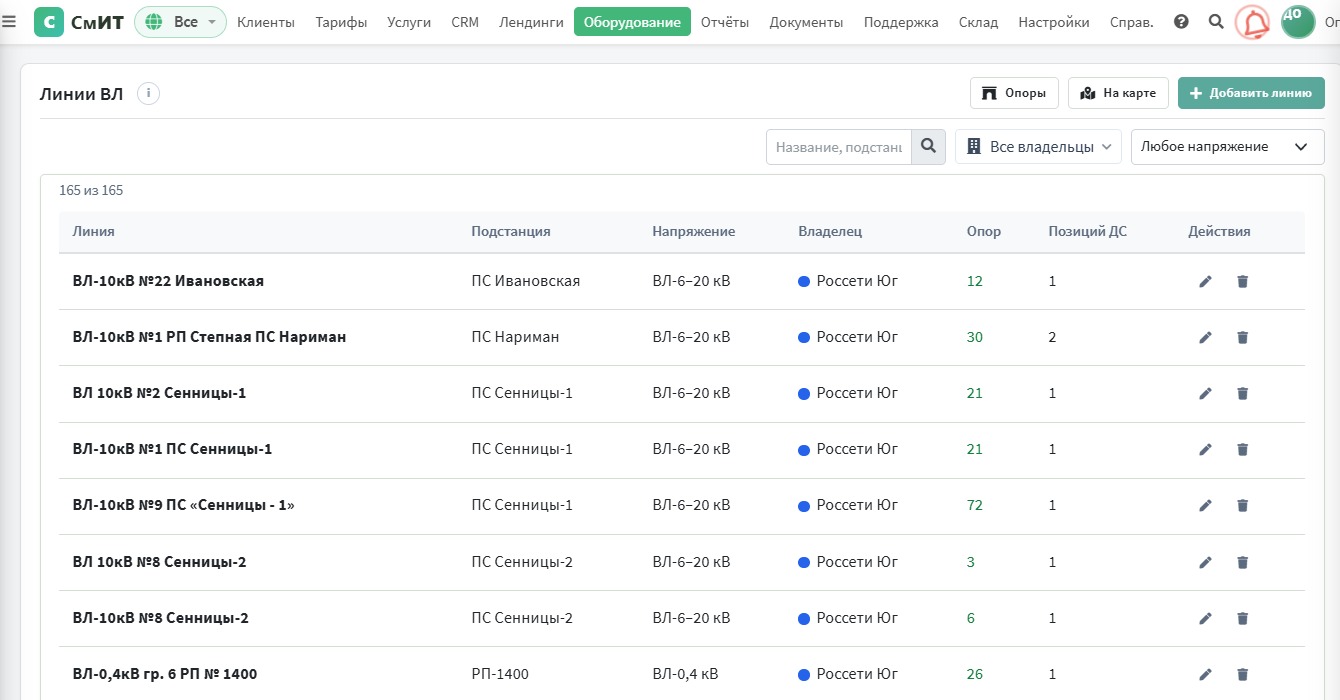Click the Напряжение column header
This screenshot has width=1340, height=700.
(694, 232)
